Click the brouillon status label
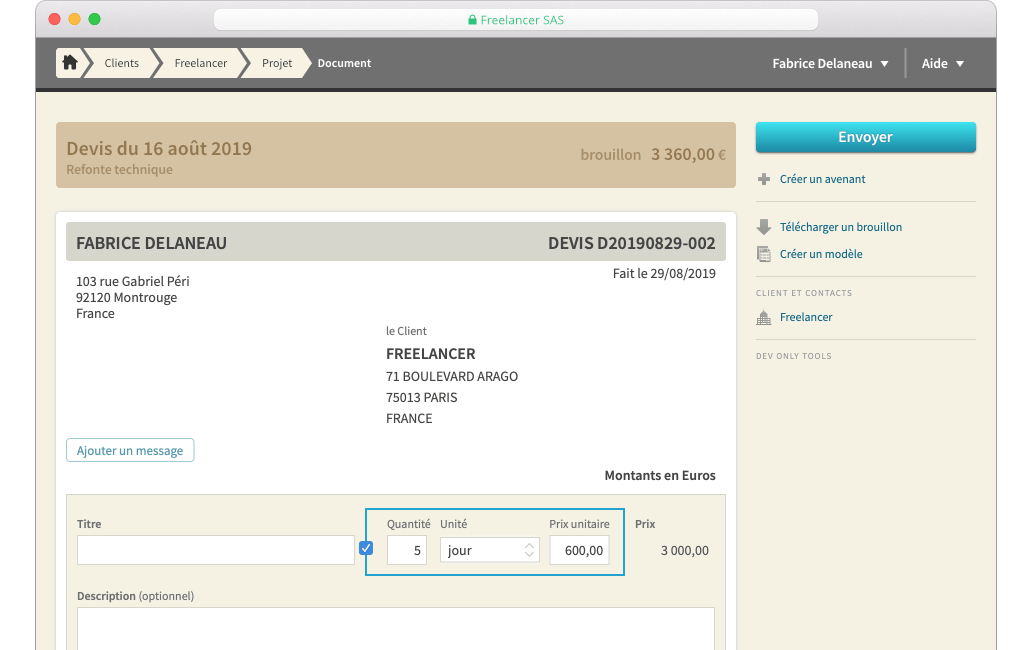The height and width of the screenshot is (650, 1032). click(x=611, y=155)
